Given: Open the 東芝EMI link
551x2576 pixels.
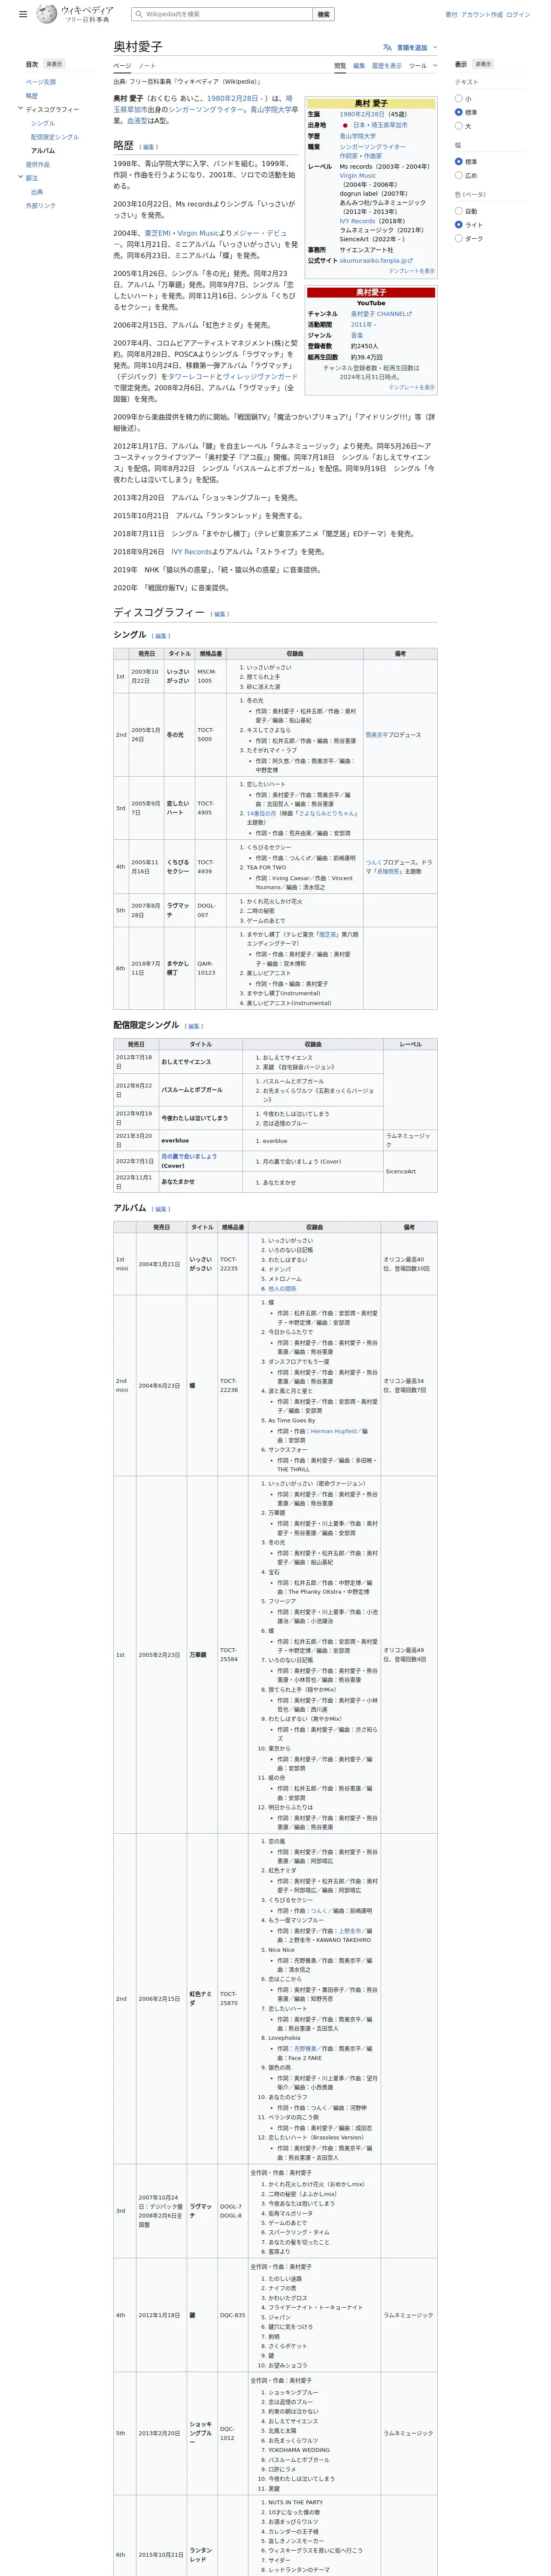Looking at the screenshot, I should (157, 233).
